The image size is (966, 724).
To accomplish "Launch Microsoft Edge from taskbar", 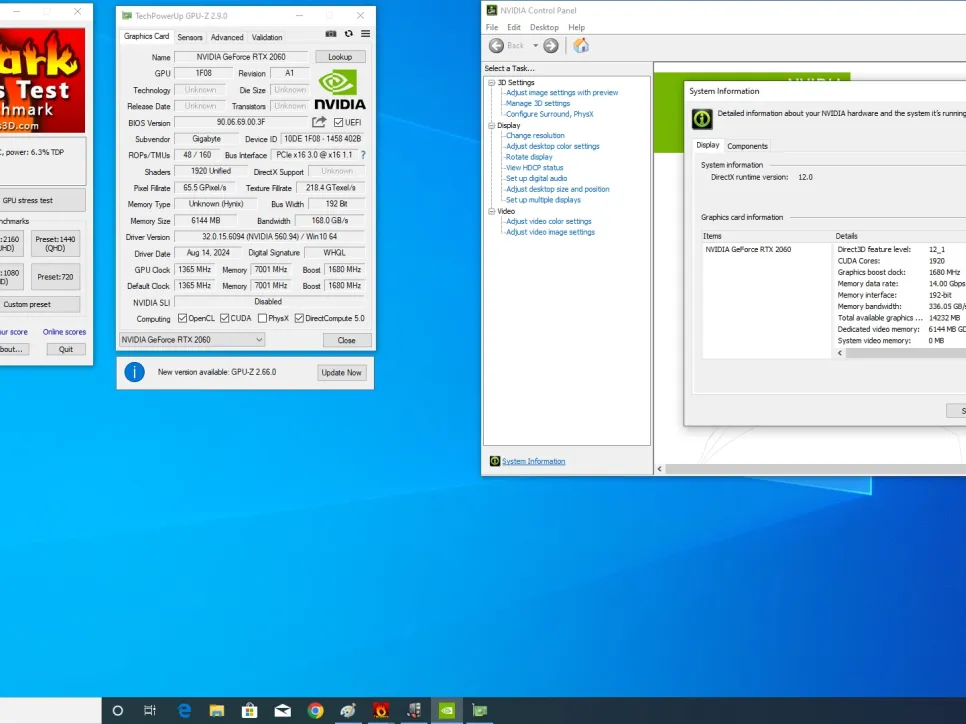I will tap(184, 710).
